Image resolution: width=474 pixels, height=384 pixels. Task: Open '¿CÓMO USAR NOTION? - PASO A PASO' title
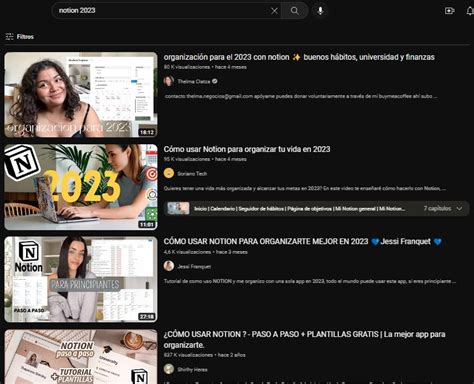pos(304,339)
